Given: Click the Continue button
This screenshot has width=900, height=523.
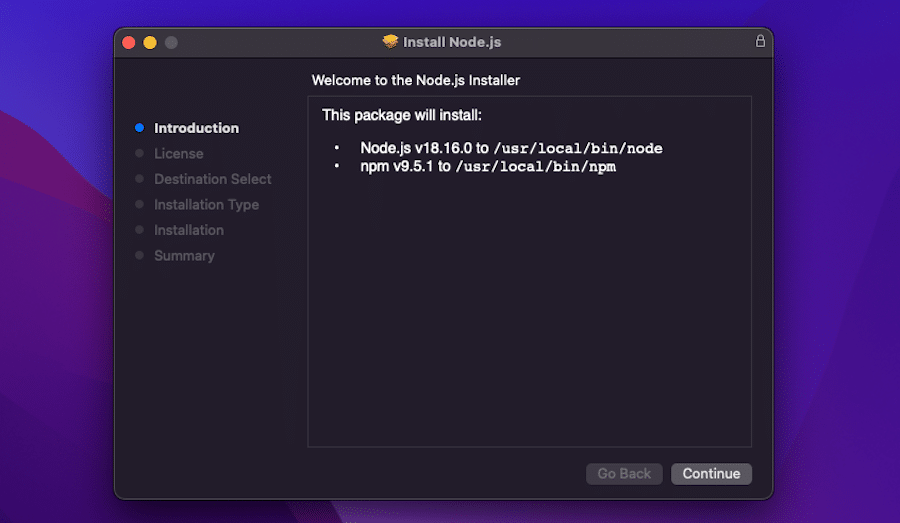Looking at the screenshot, I should pyautogui.click(x=711, y=474).
